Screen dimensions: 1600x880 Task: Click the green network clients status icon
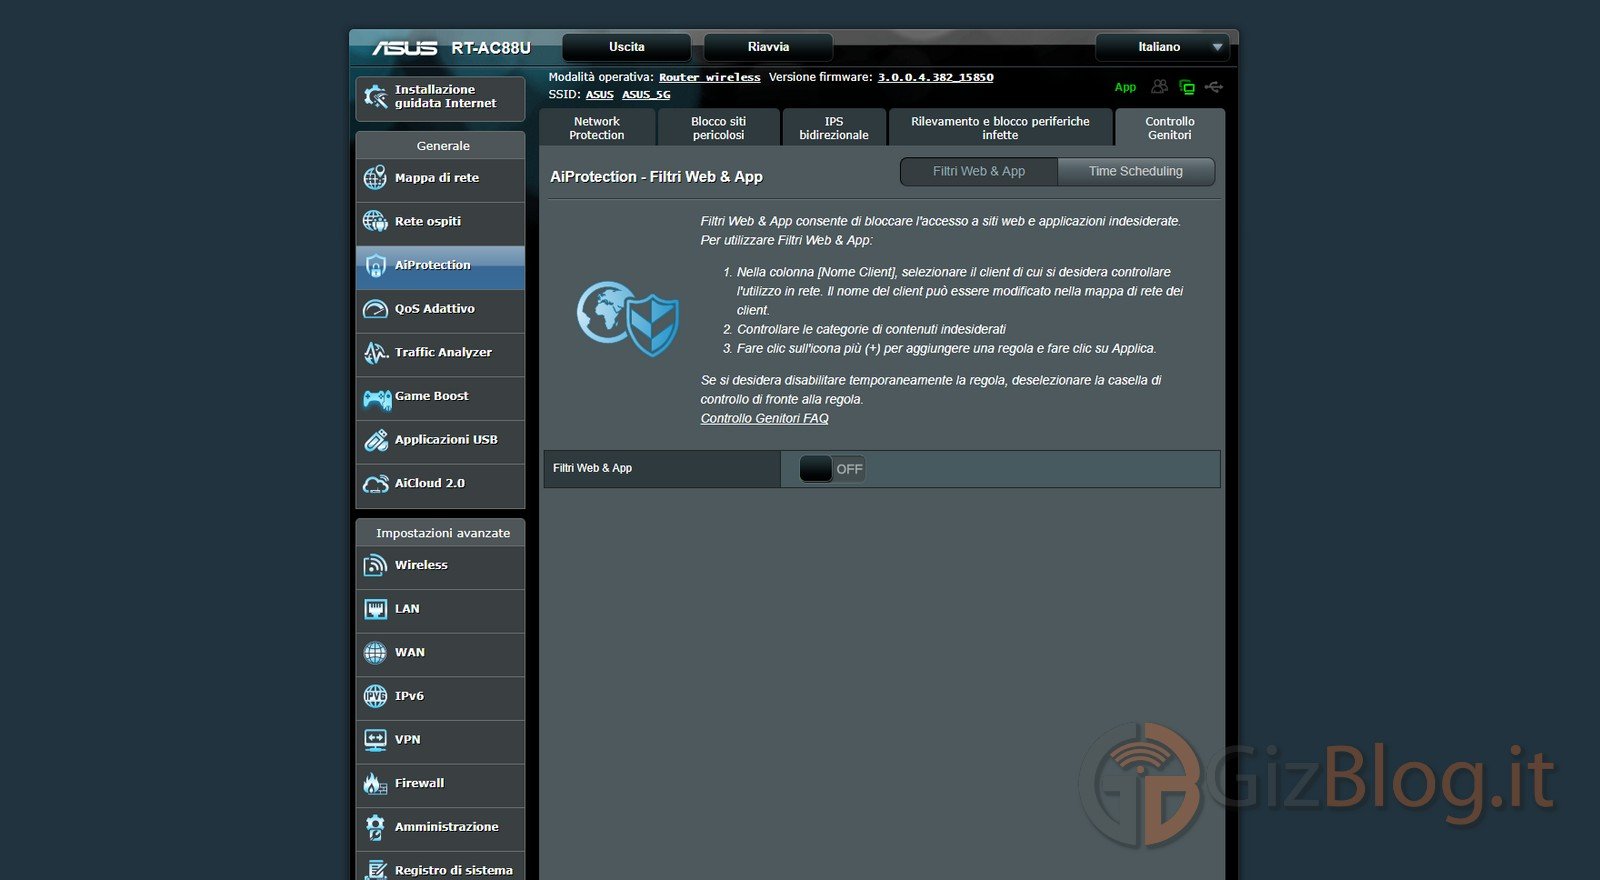(x=1187, y=87)
